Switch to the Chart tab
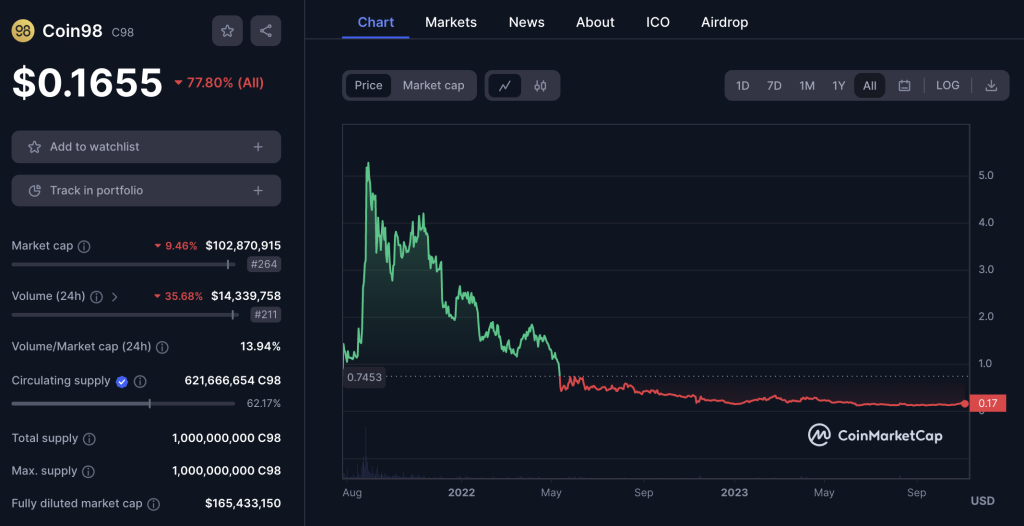The image size is (1024, 526). [x=376, y=22]
